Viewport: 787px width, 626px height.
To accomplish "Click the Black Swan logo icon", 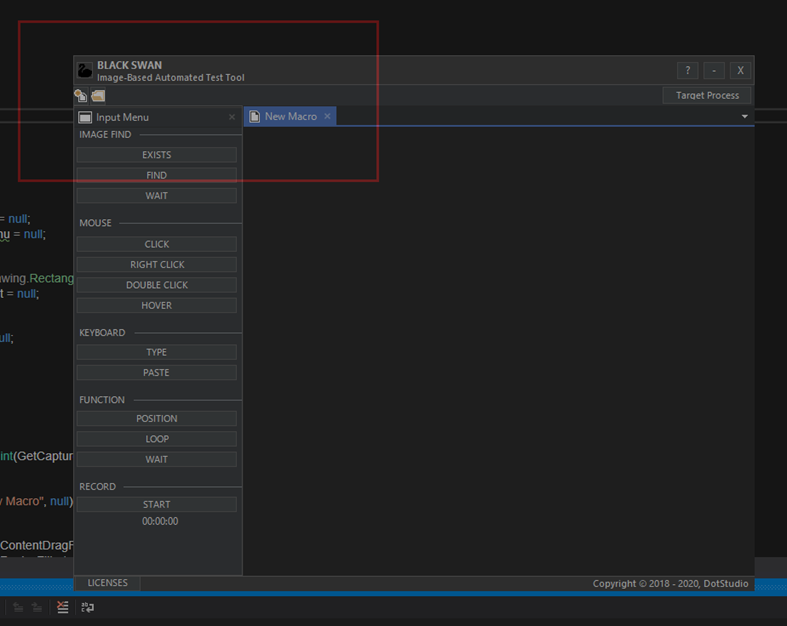I will (85, 70).
